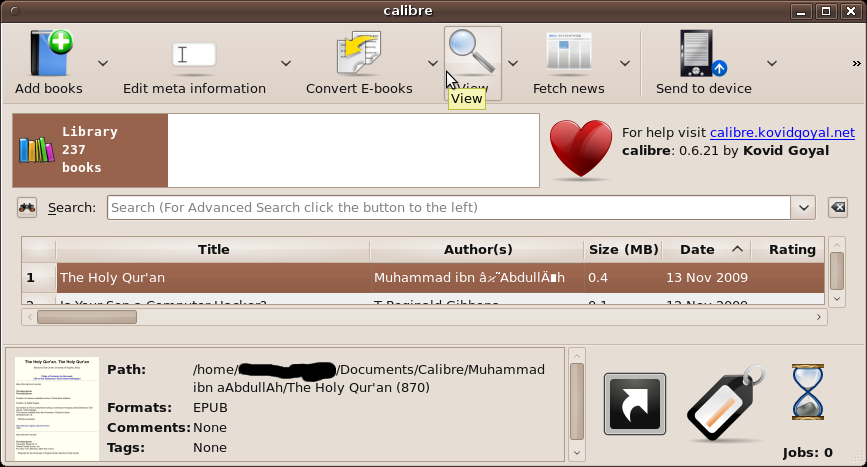Expand the Add books dropdown arrow
The height and width of the screenshot is (467, 867).
tap(103, 64)
